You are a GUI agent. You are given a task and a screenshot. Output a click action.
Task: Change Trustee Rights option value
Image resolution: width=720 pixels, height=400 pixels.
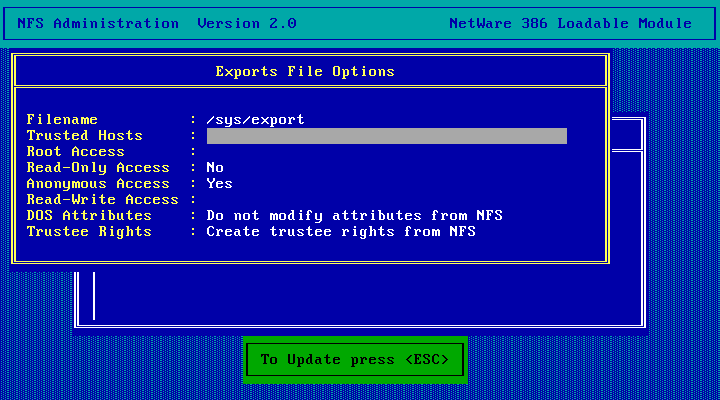pos(341,231)
